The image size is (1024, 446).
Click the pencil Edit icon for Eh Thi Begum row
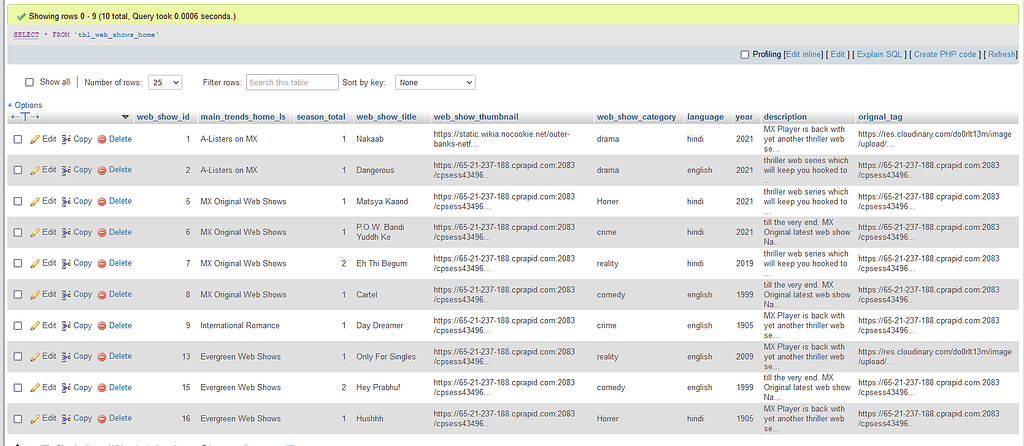tap(35, 263)
